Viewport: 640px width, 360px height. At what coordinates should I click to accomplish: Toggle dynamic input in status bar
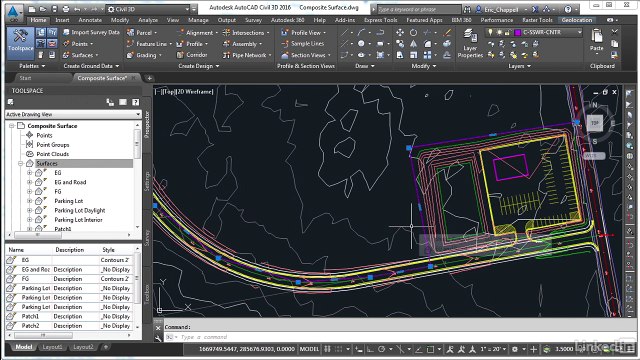click(359, 349)
